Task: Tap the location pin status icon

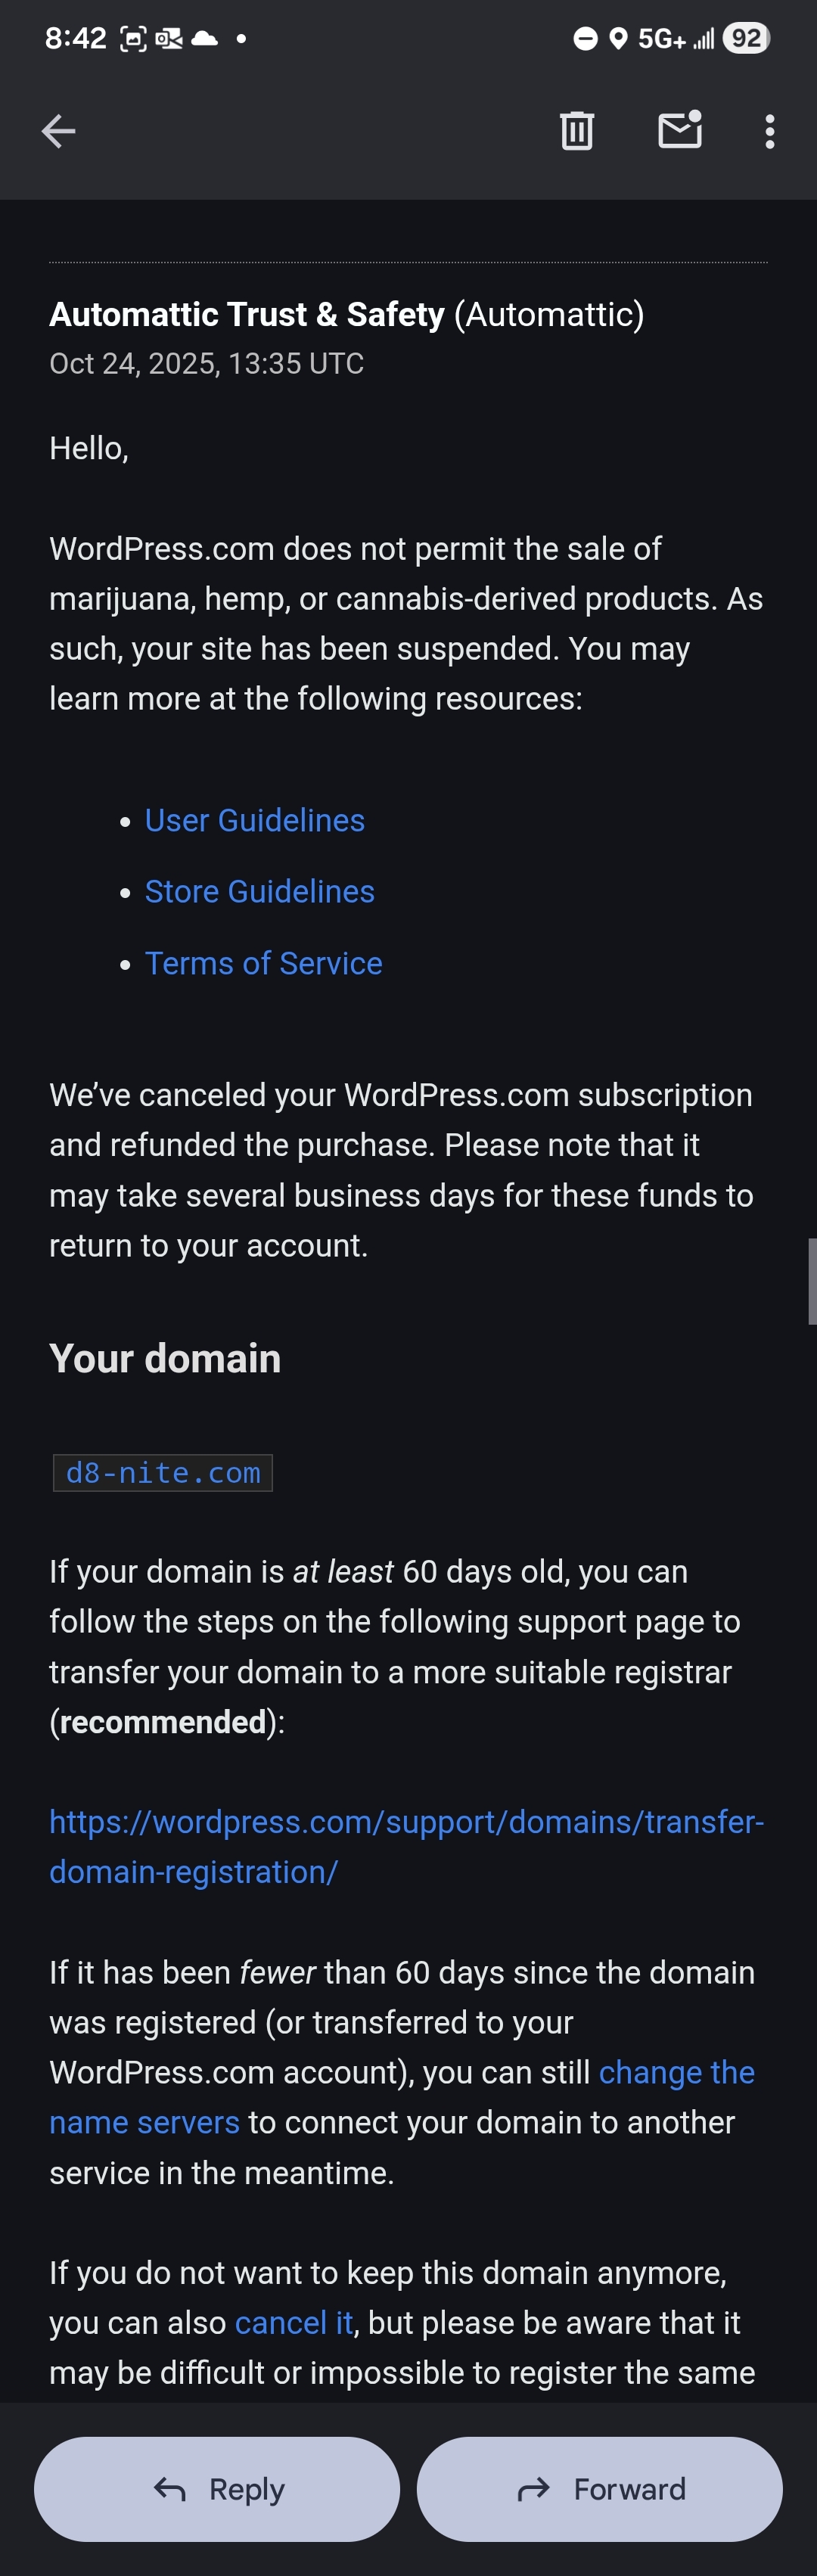Action: (618, 39)
